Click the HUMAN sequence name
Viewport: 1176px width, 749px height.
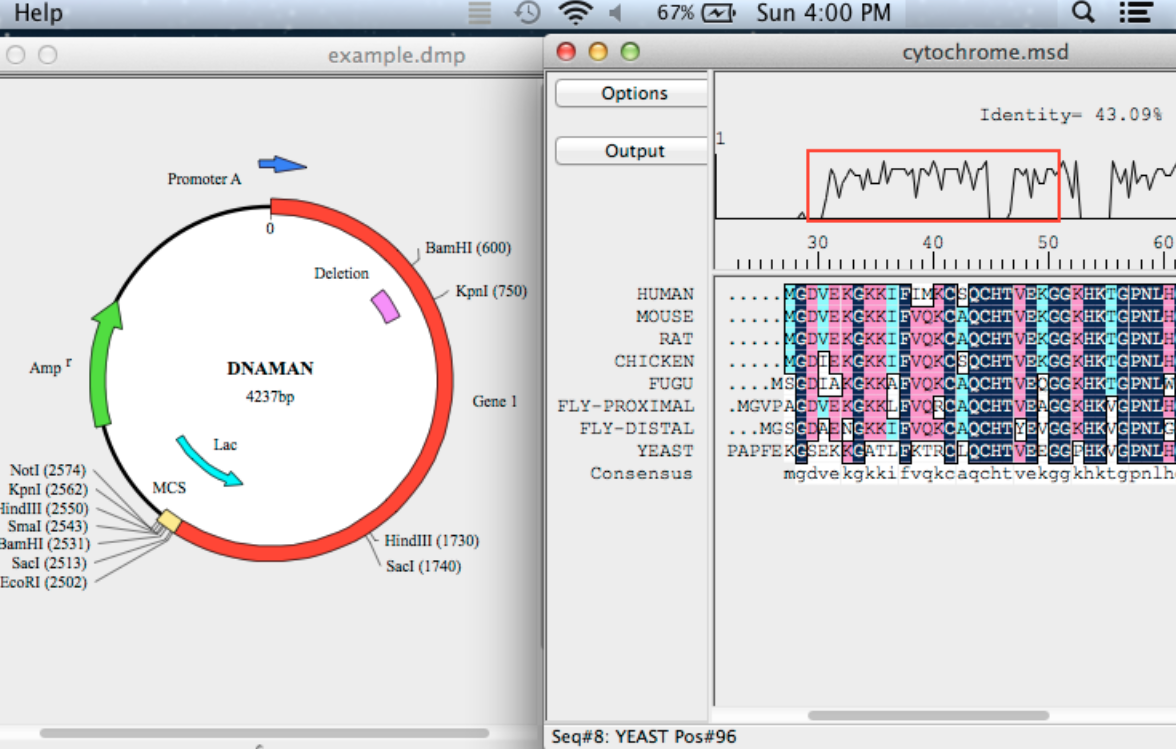point(665,294)
